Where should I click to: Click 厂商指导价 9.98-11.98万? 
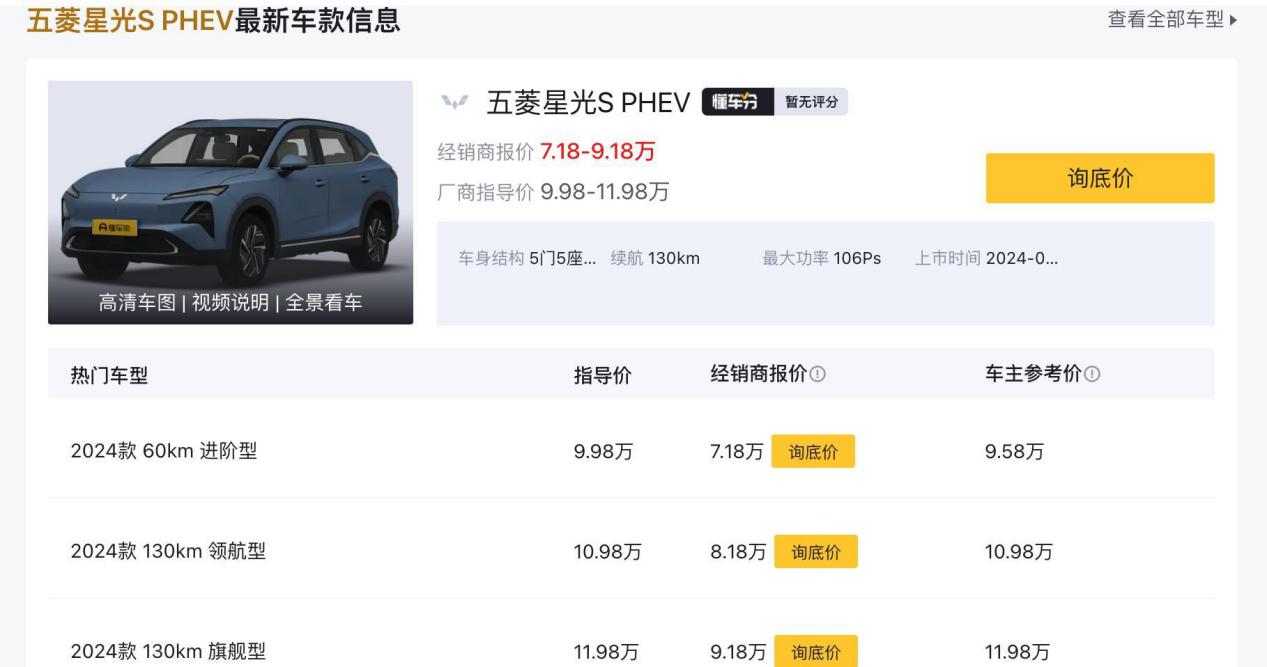click(x=554, y=191)
